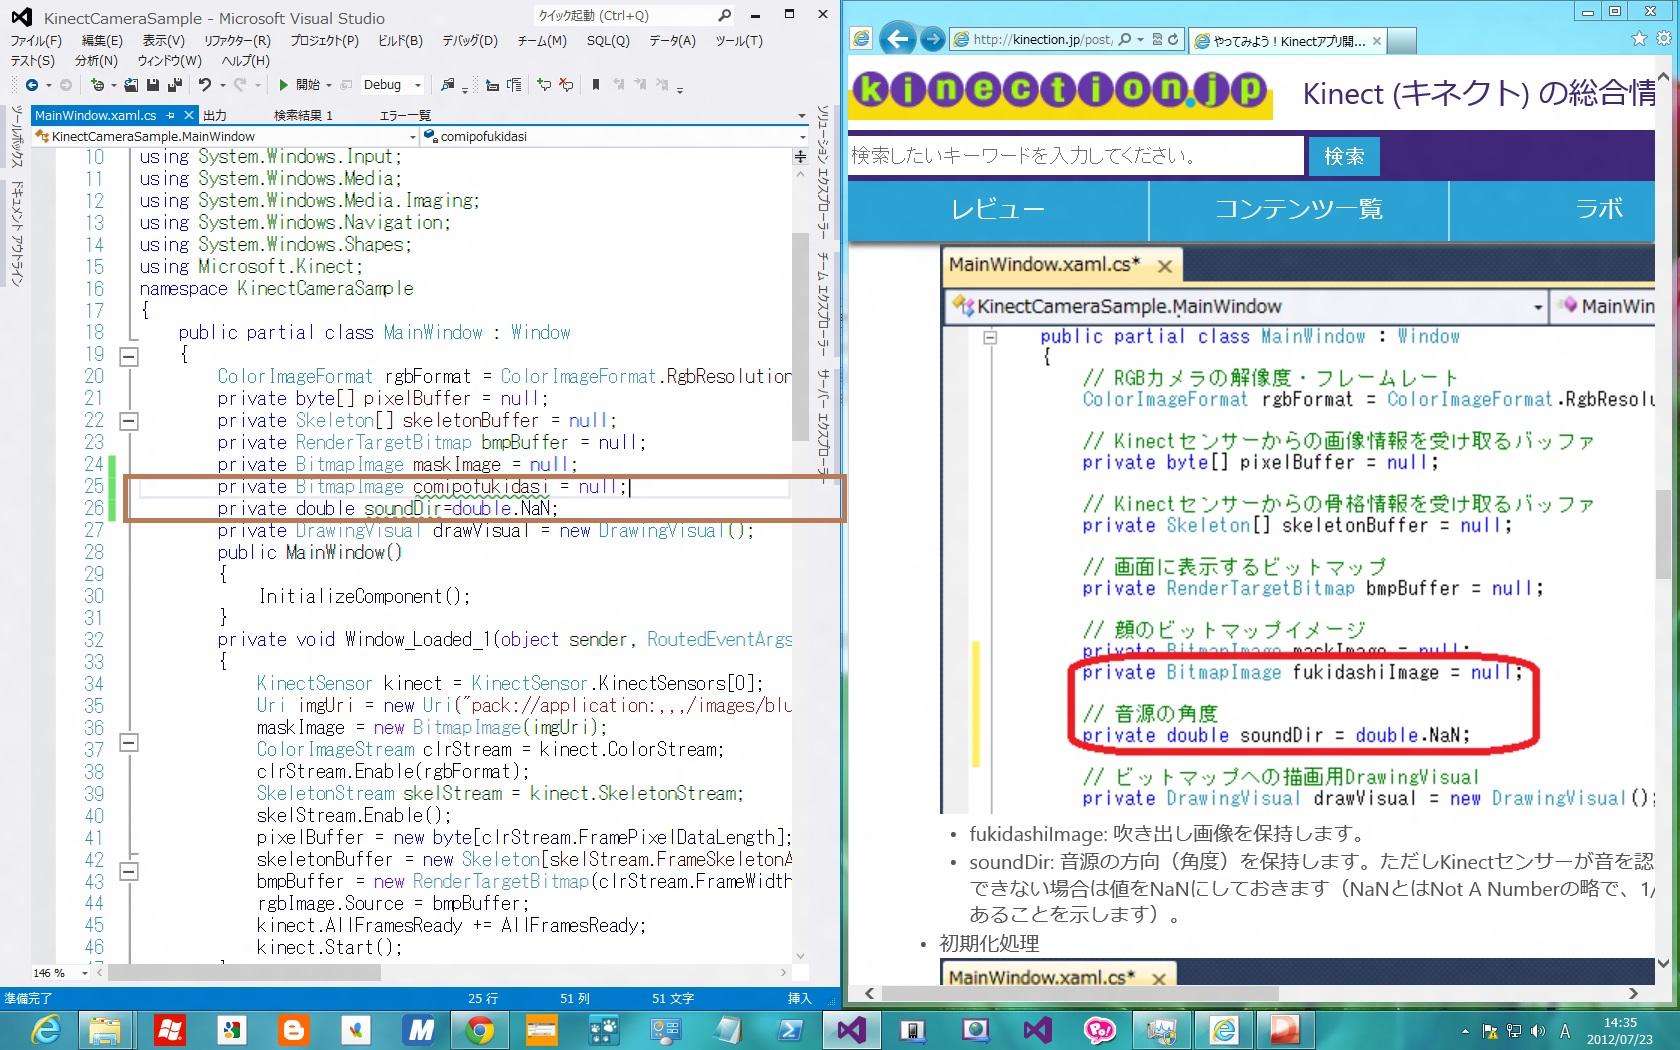Refresh the page in Internet Explorer
Viewport: 1680px width, 1050px height.
point(1173,39)
